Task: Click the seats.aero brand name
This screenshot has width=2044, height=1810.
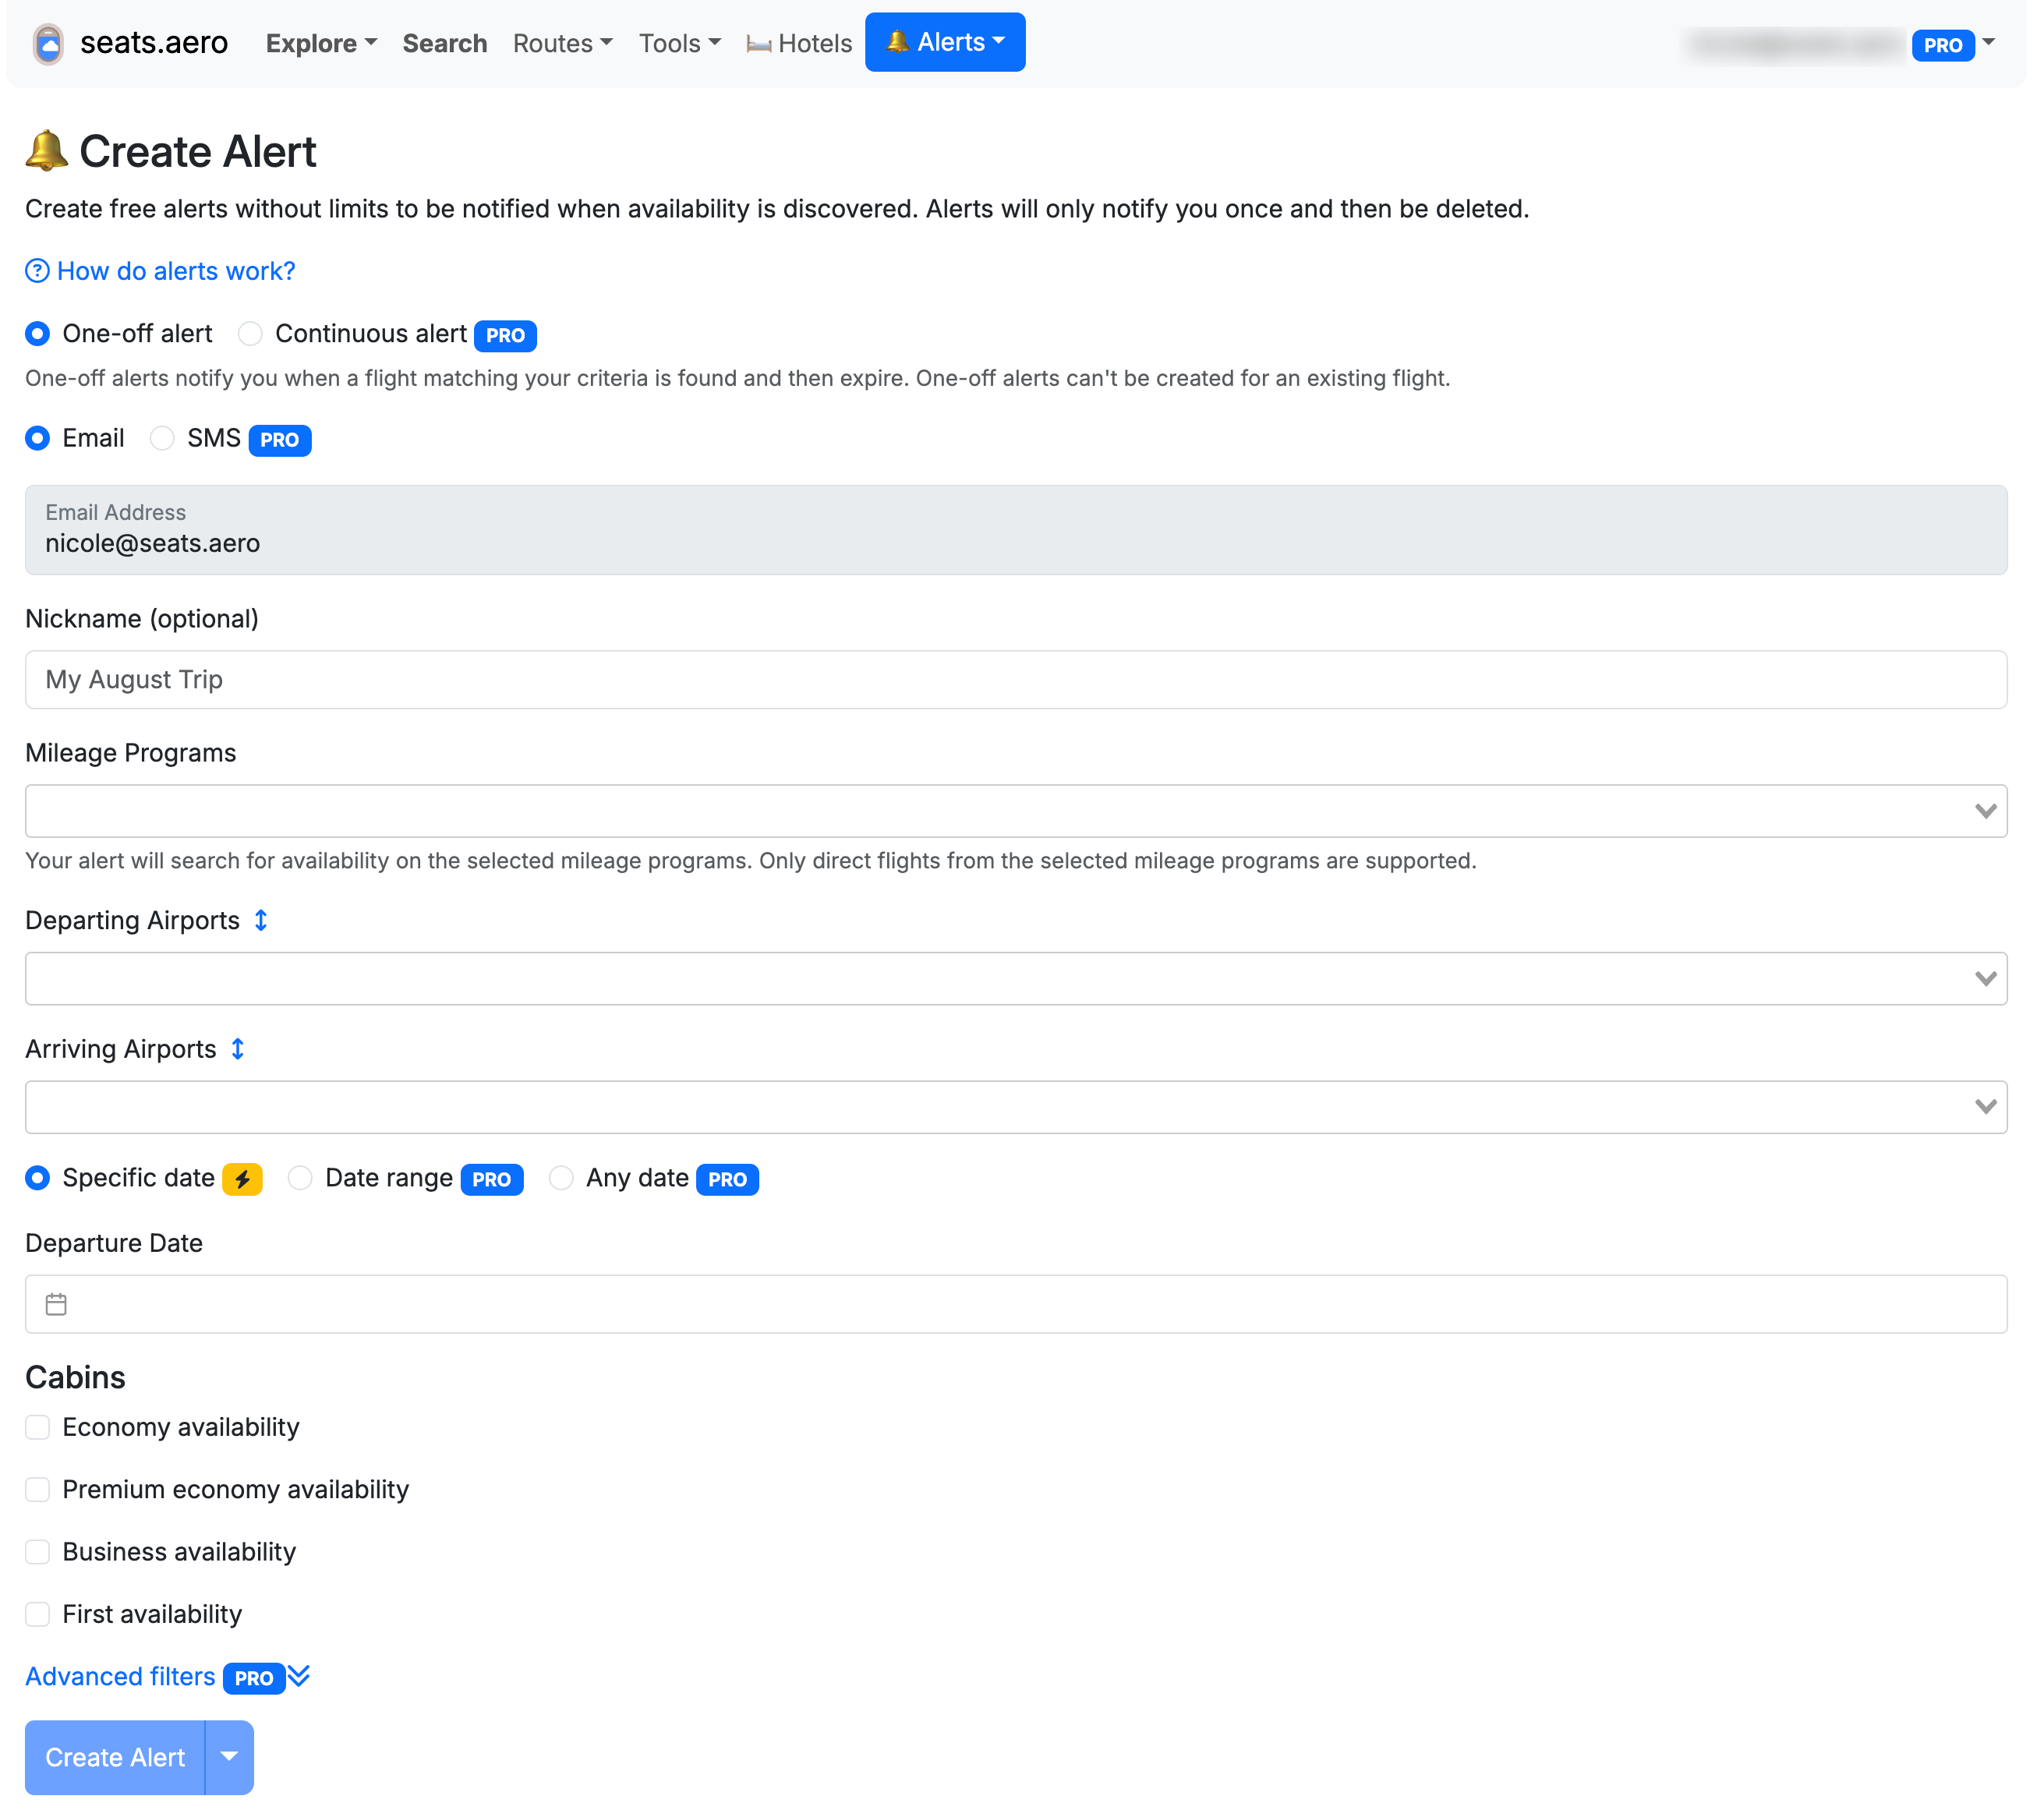Action: point(154,43)
